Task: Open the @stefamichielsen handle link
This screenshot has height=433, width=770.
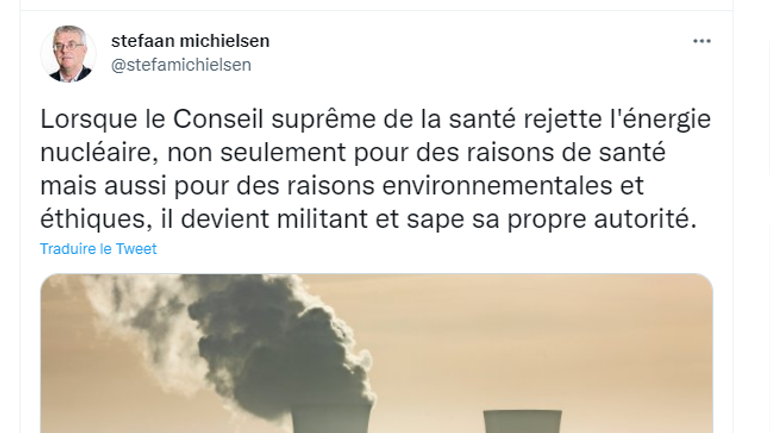Action: 181,65
